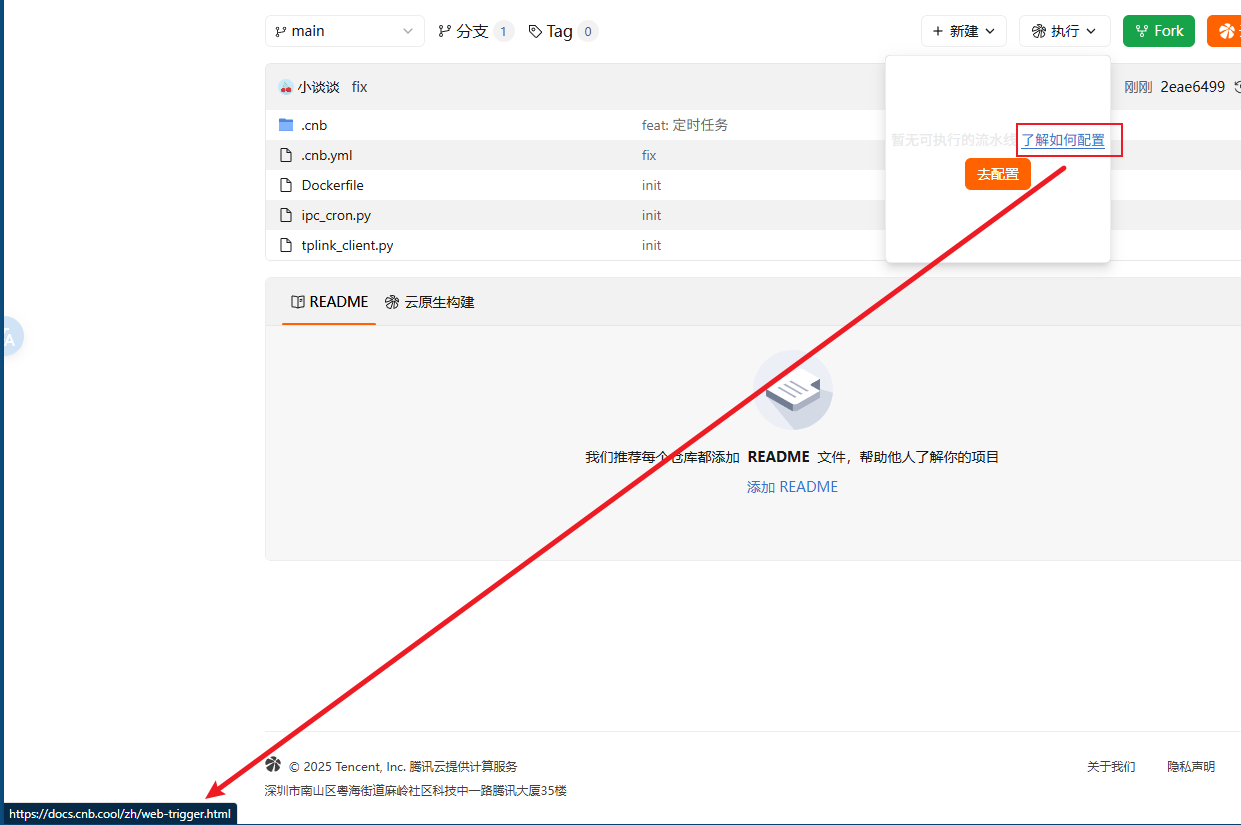Click the CNB logo icon in the footer
The image size is (1241, 825).
[272, 765]
